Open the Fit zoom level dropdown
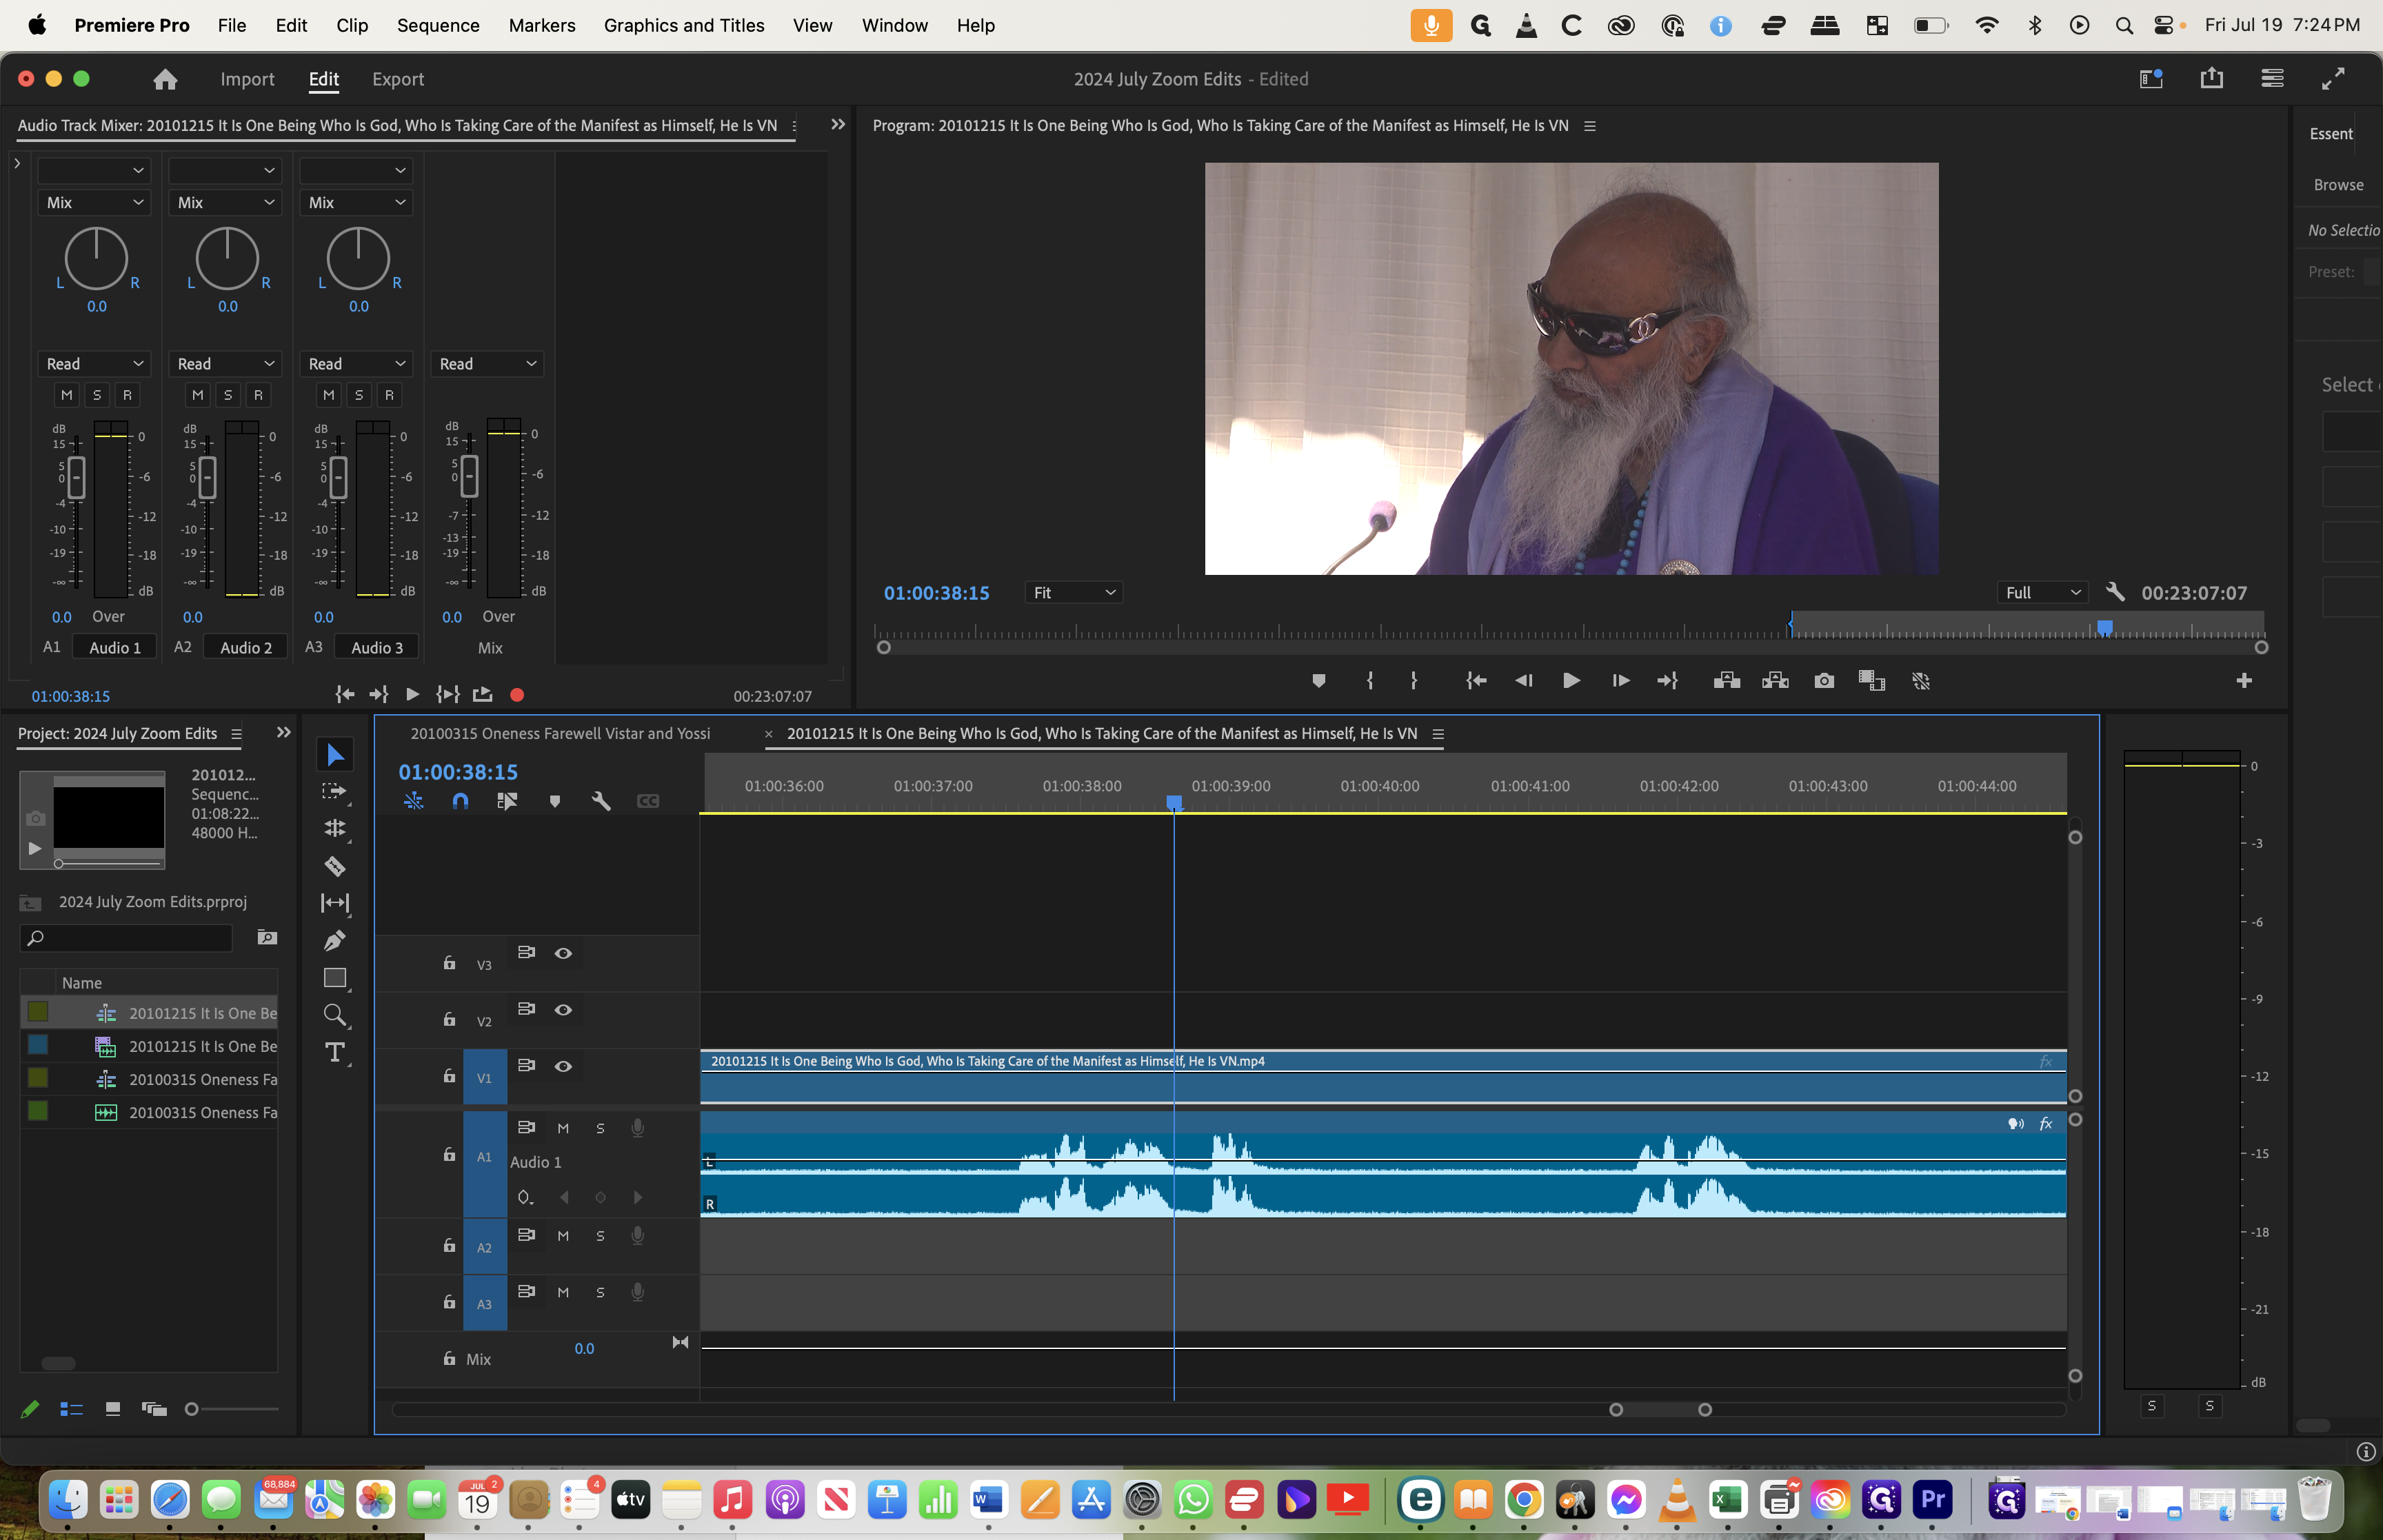 click(x=1073, y=593)
